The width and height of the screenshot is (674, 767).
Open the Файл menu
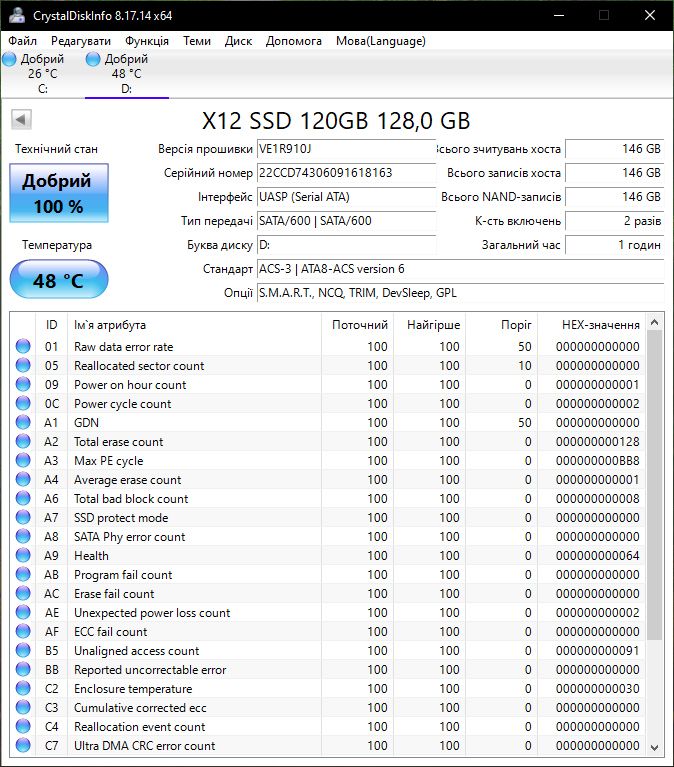pos(22,41)
